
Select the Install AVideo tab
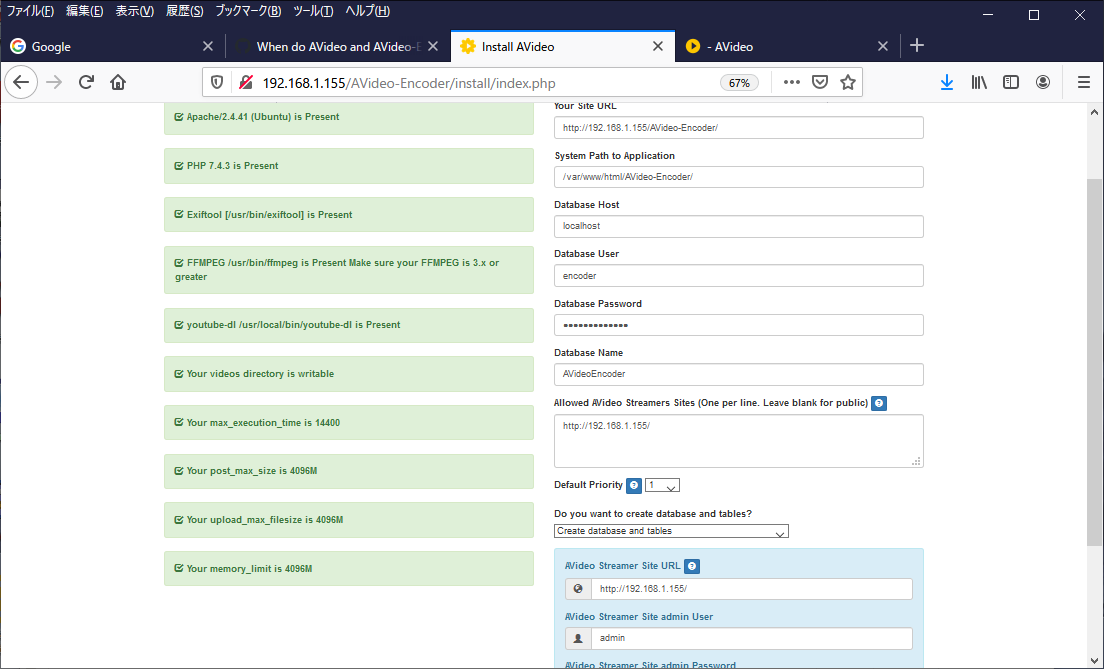(563, 46)
